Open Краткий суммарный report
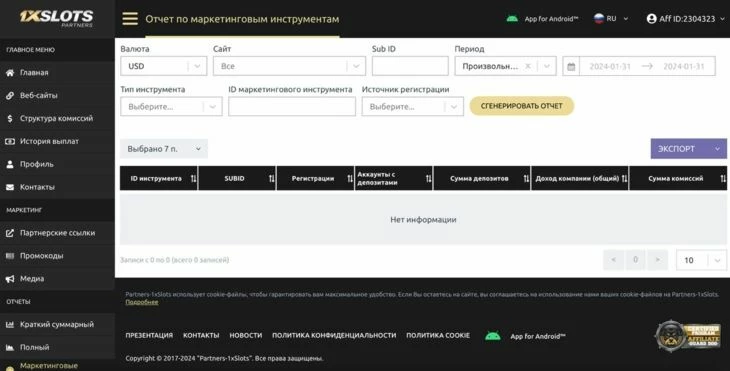 [57, 324]
